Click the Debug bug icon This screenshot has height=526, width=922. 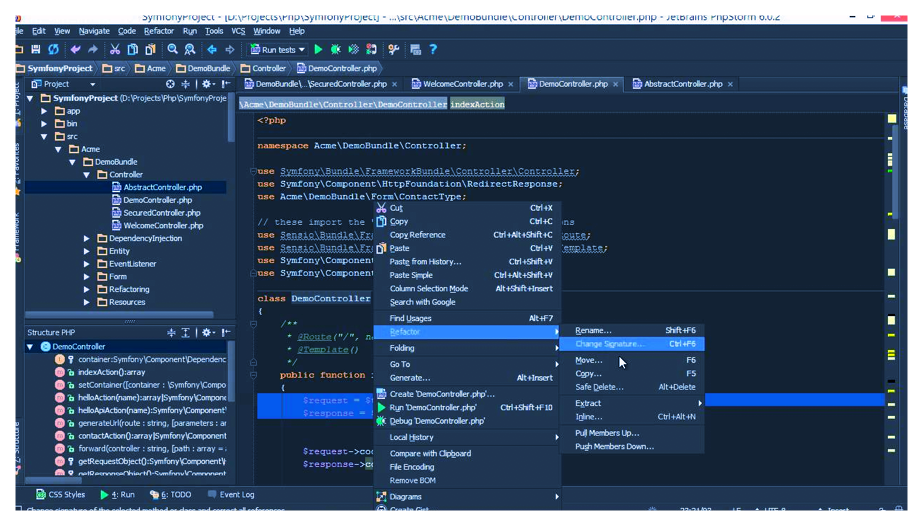pyautogui.click(x=336, y=49)
